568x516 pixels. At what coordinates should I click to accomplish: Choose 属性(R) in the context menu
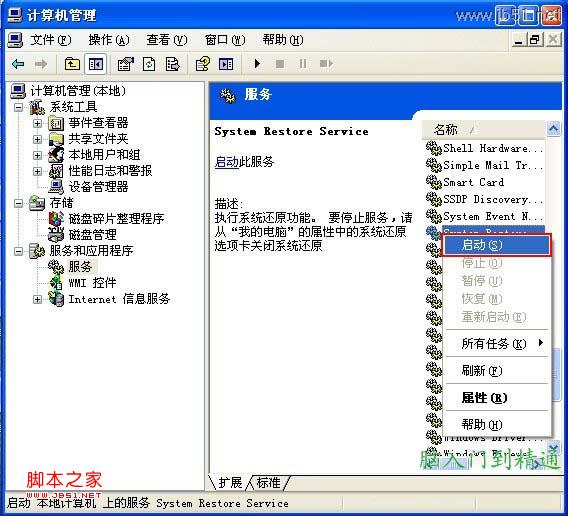click(x=497, y=398)
